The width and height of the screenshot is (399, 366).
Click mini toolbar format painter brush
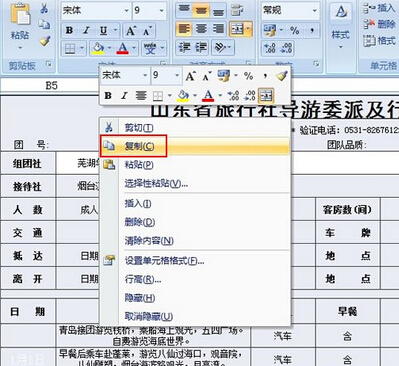tap(282, 76)
